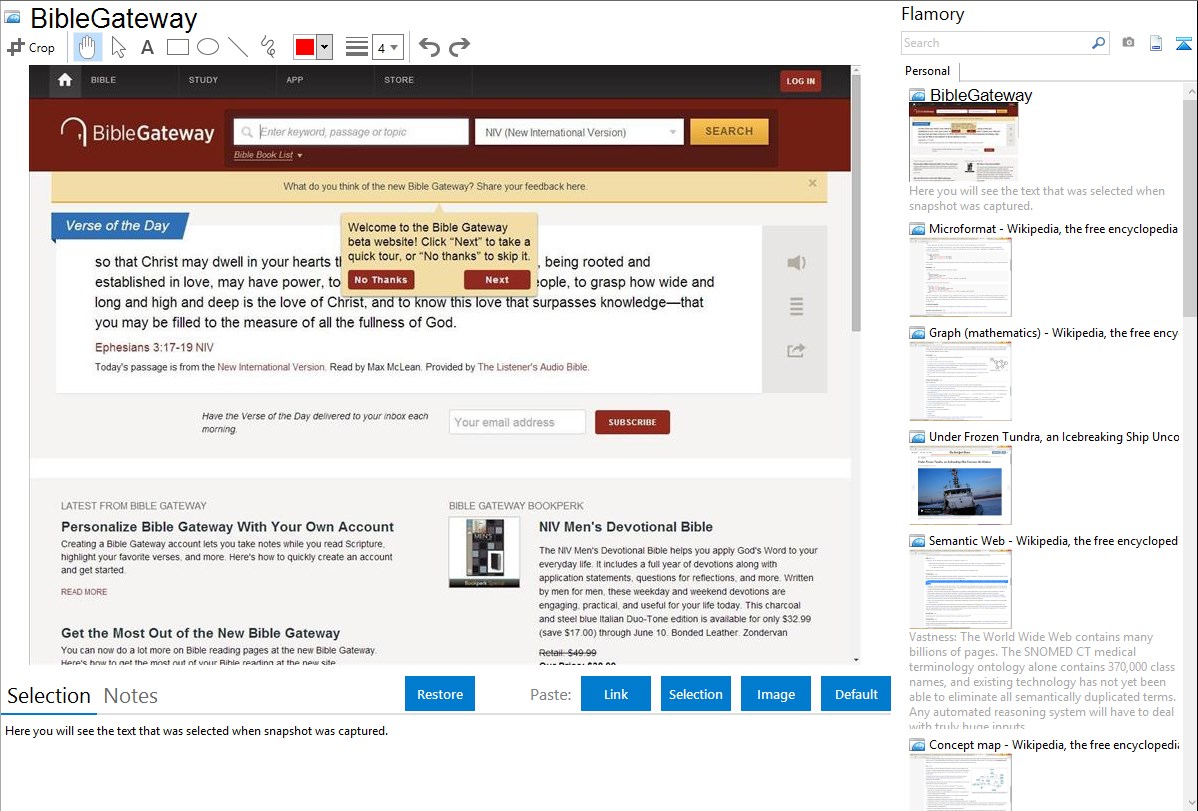Click the camera snapshot icon
Image resolution: width=1198 pixels, height=811 pixels.
(x=1128, y=43)
